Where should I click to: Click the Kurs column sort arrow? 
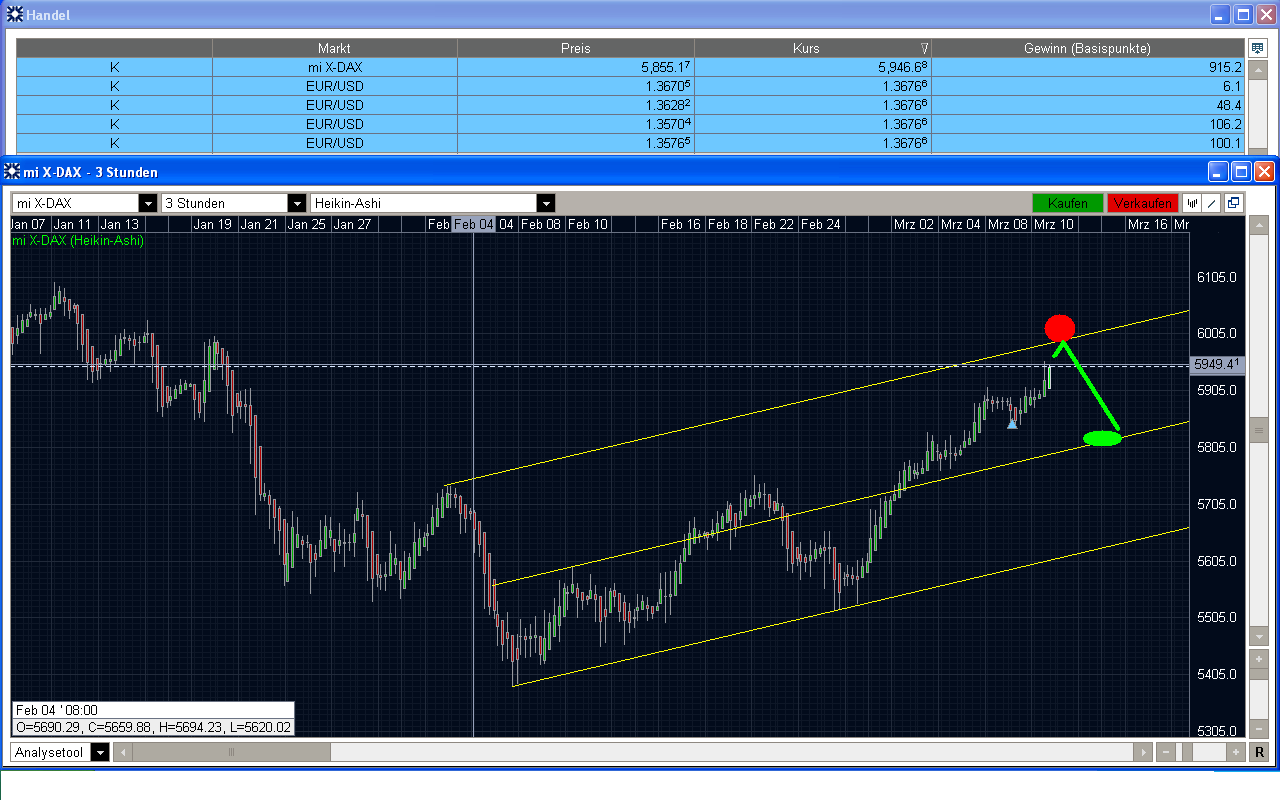click(924, 48)
